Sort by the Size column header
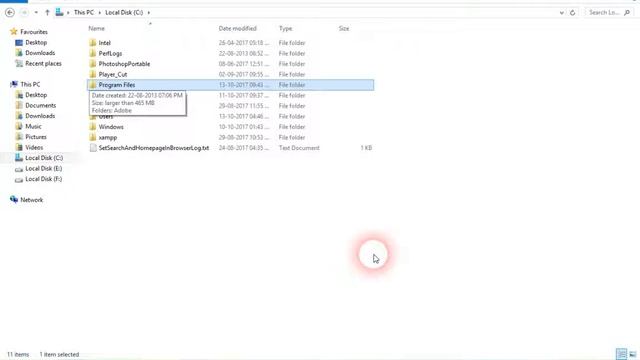 point(344,29)
